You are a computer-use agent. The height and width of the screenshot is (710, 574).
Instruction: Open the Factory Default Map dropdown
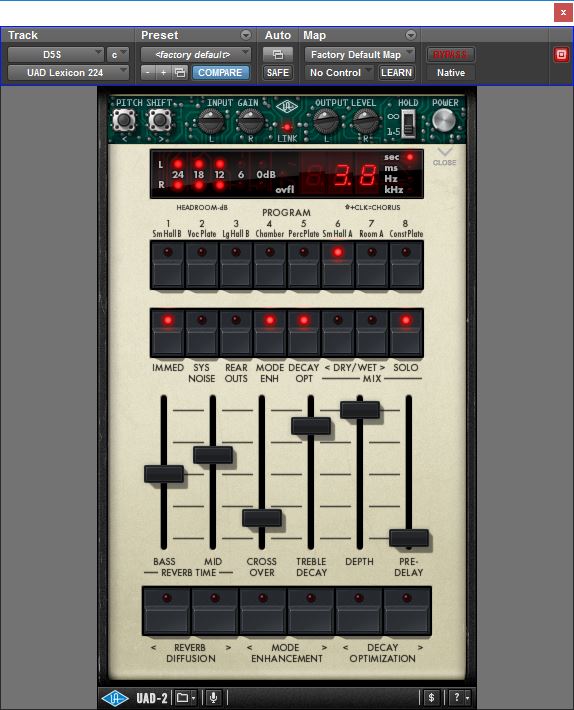tap(359, 55)
